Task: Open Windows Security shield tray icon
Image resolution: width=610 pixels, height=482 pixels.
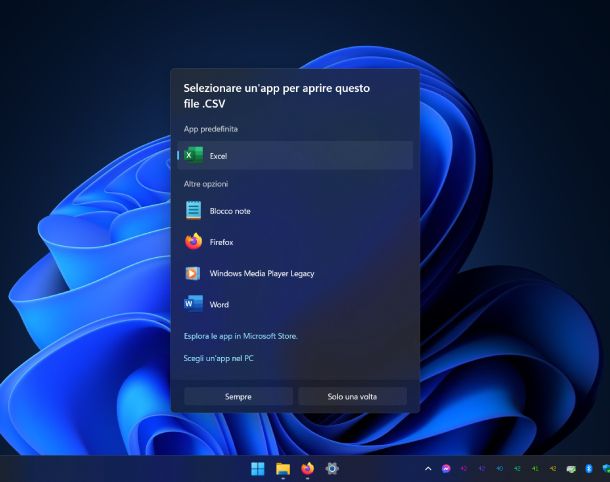Action: point(605,468)
